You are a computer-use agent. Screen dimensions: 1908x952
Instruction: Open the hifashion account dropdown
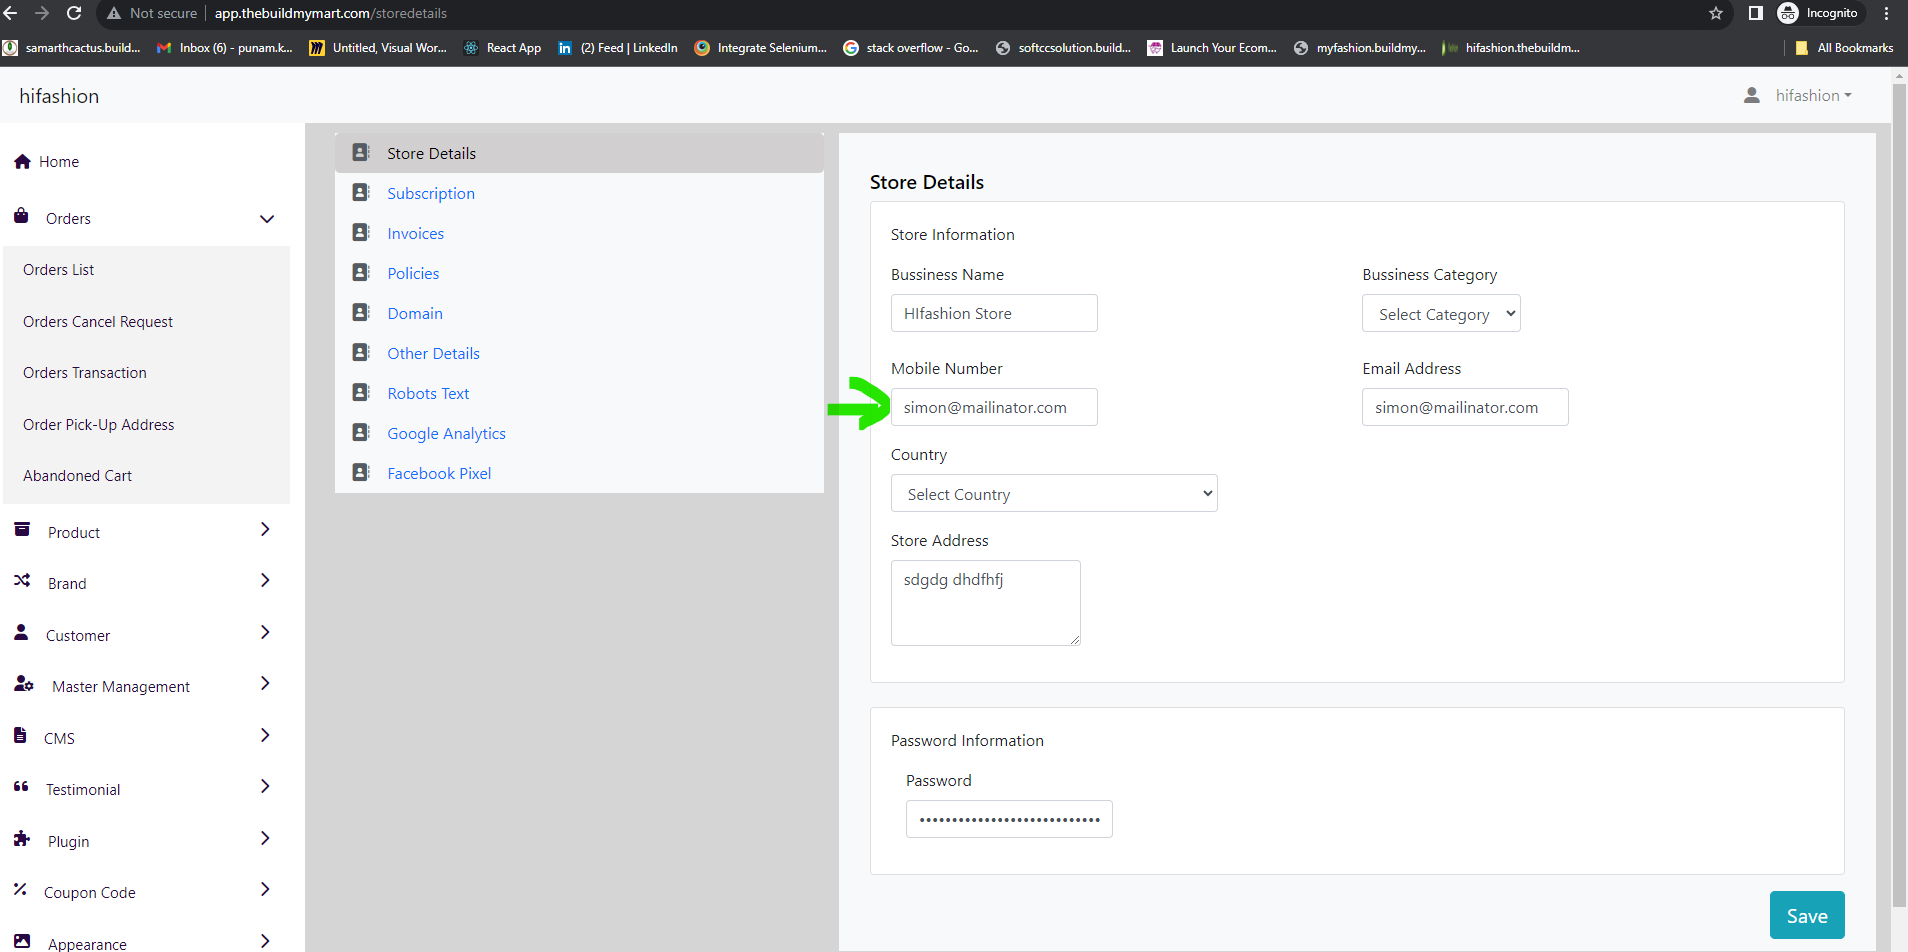coord(1813,95)
